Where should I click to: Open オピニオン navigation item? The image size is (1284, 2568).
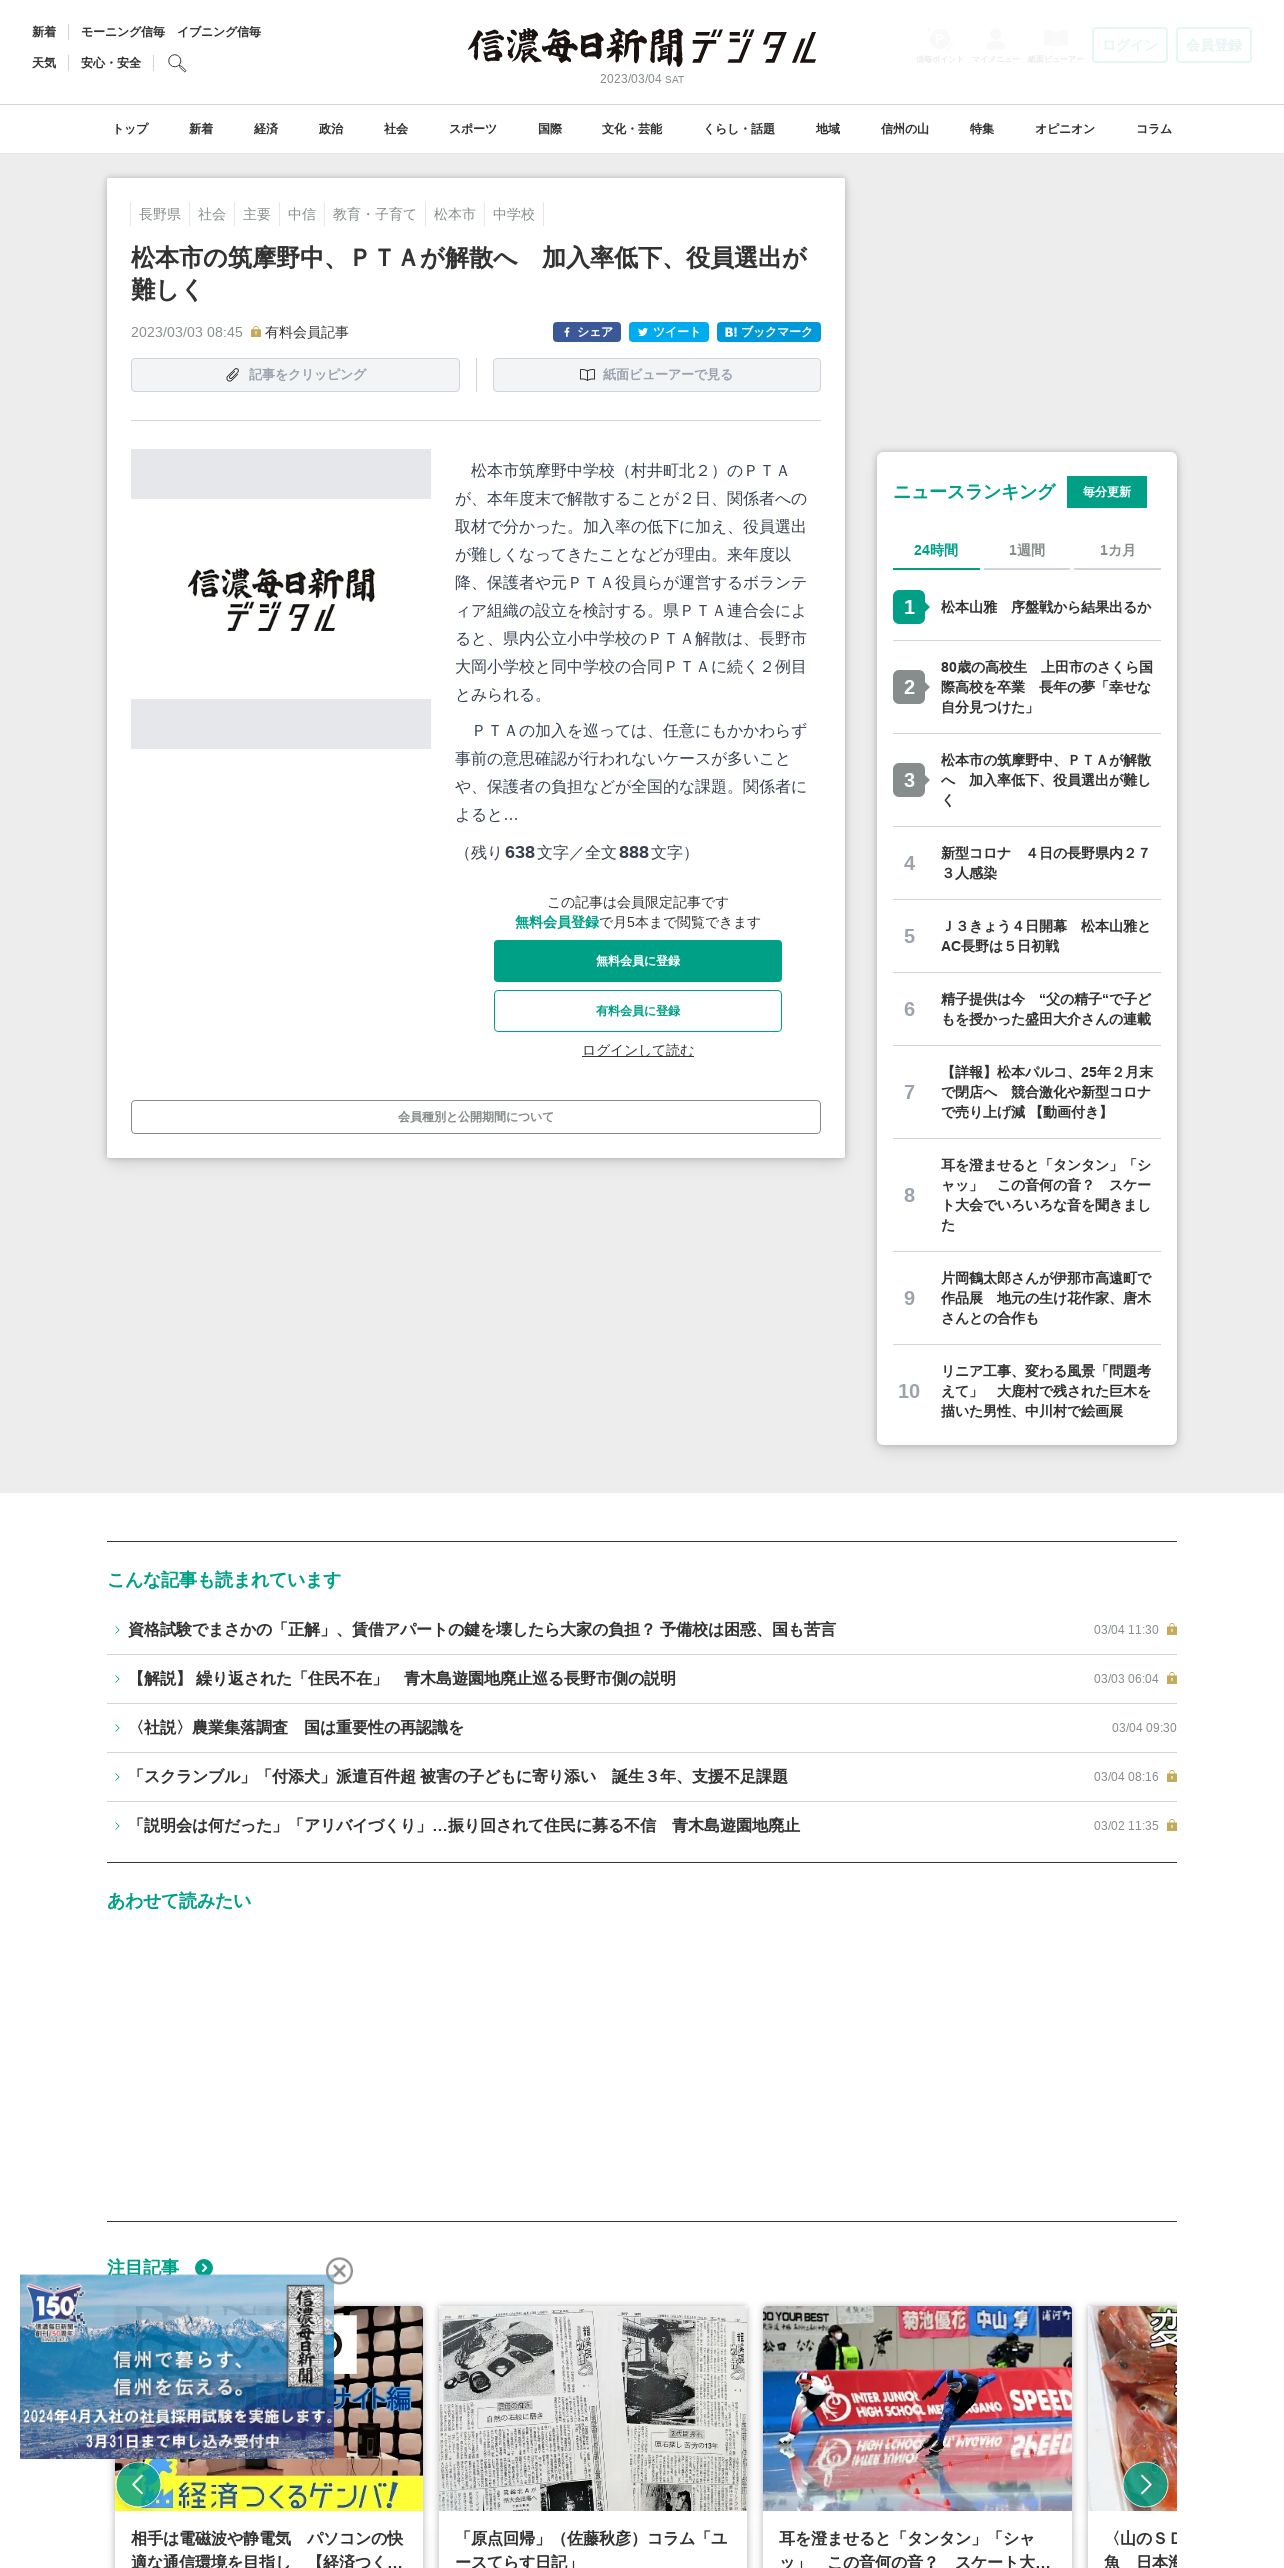[x=1065, y=129]
